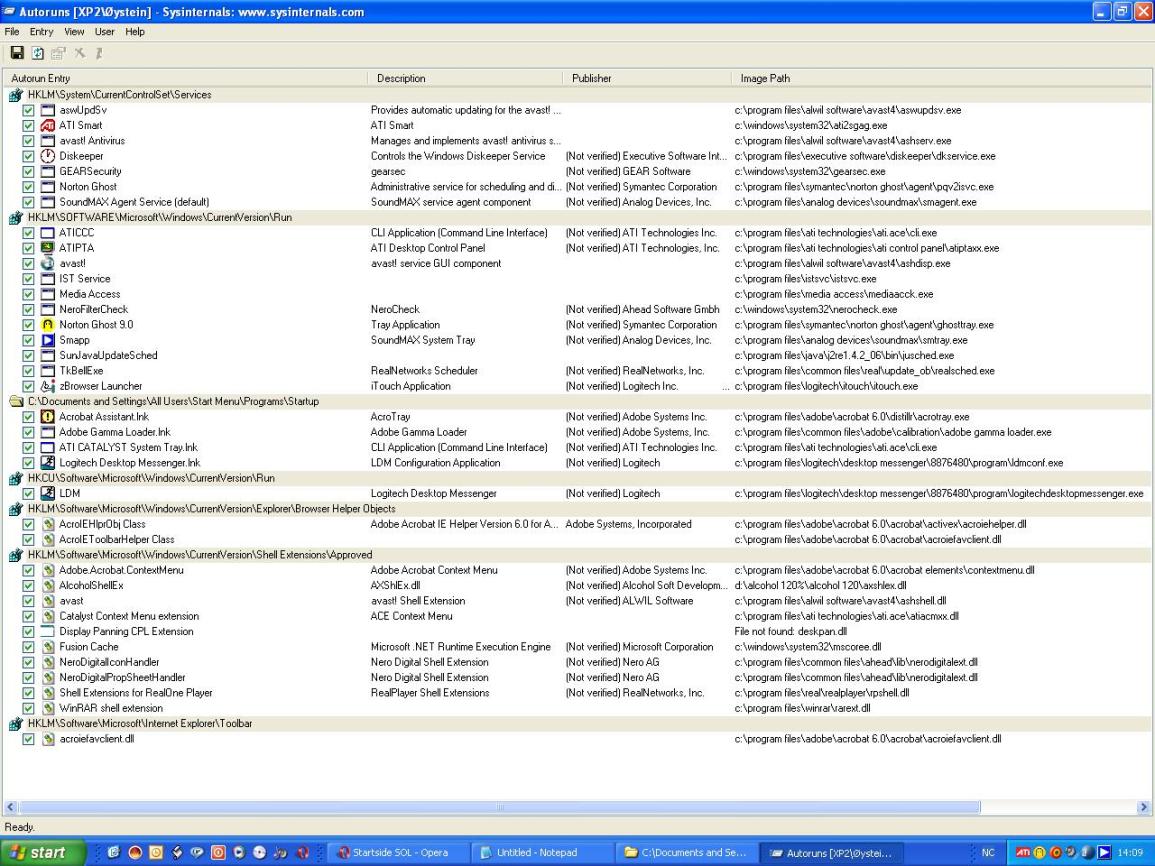Sort by Image Path column header

click(940, 78)
